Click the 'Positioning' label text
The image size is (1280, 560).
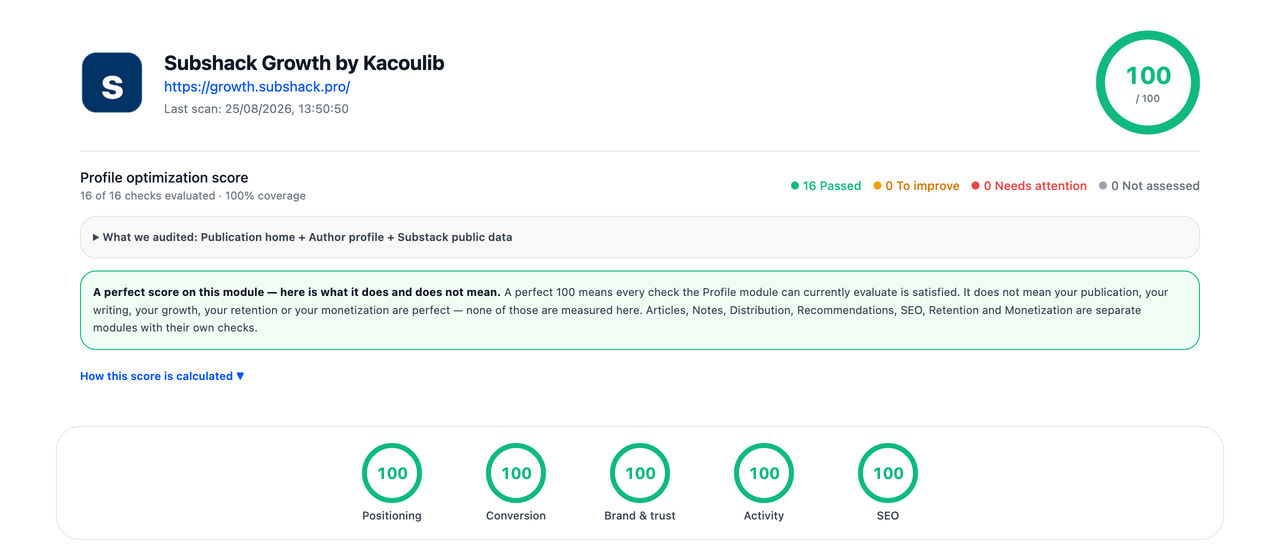392,516
